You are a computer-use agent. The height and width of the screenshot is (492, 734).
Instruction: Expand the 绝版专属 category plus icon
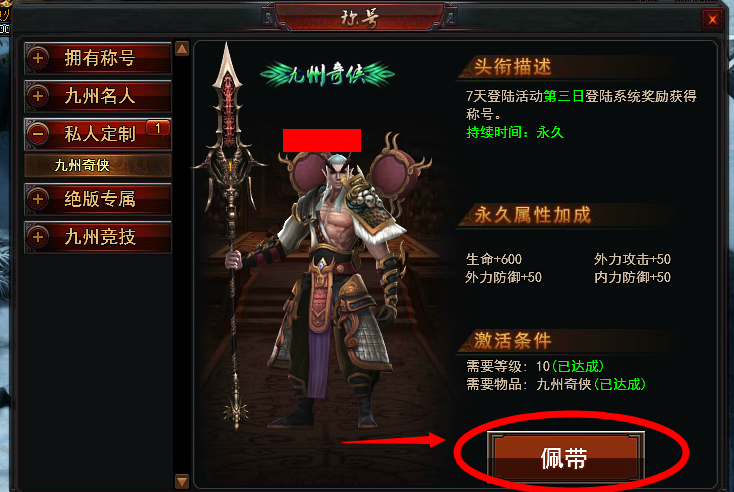click(x=38, y=199)
